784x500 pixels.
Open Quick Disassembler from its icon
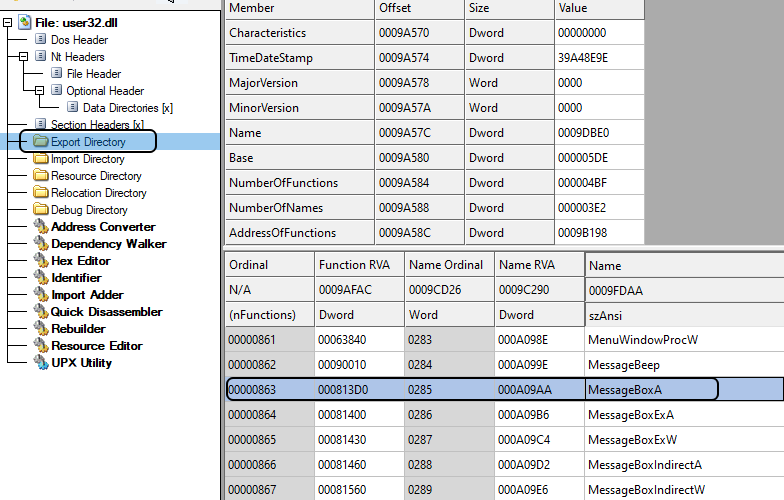pos(41,312)
